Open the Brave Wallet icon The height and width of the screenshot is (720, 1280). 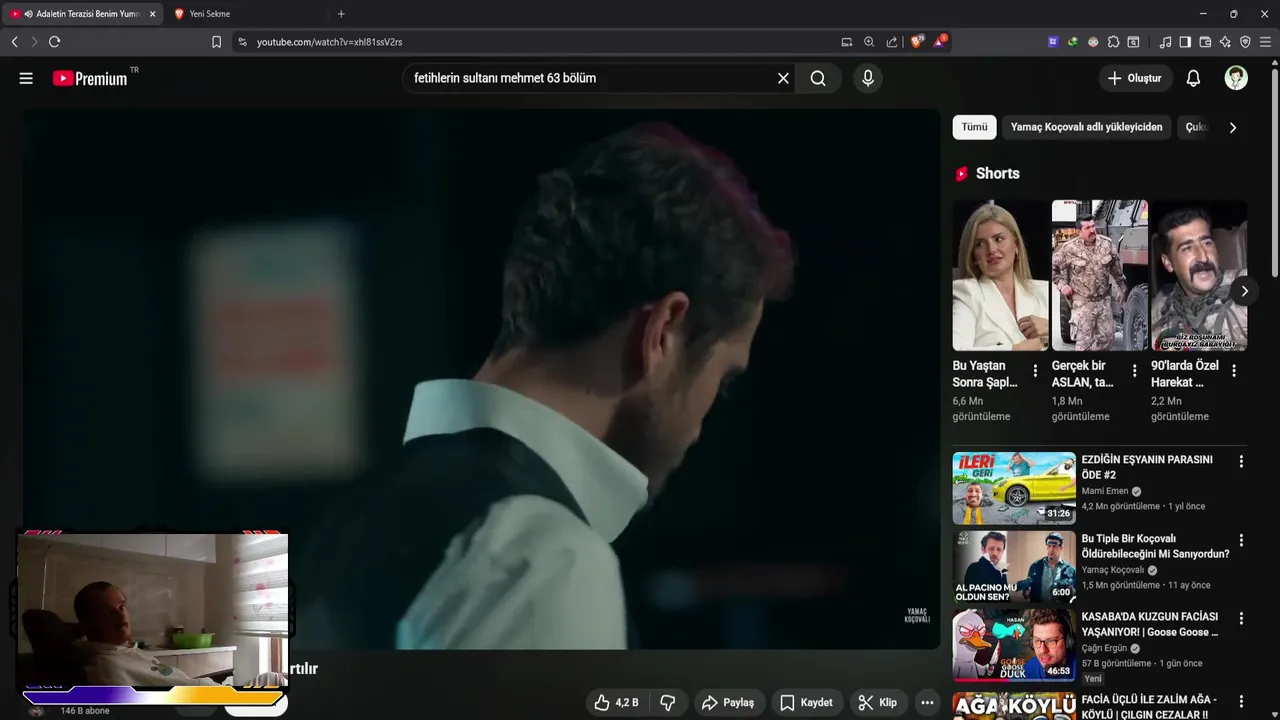[1205, 42]
